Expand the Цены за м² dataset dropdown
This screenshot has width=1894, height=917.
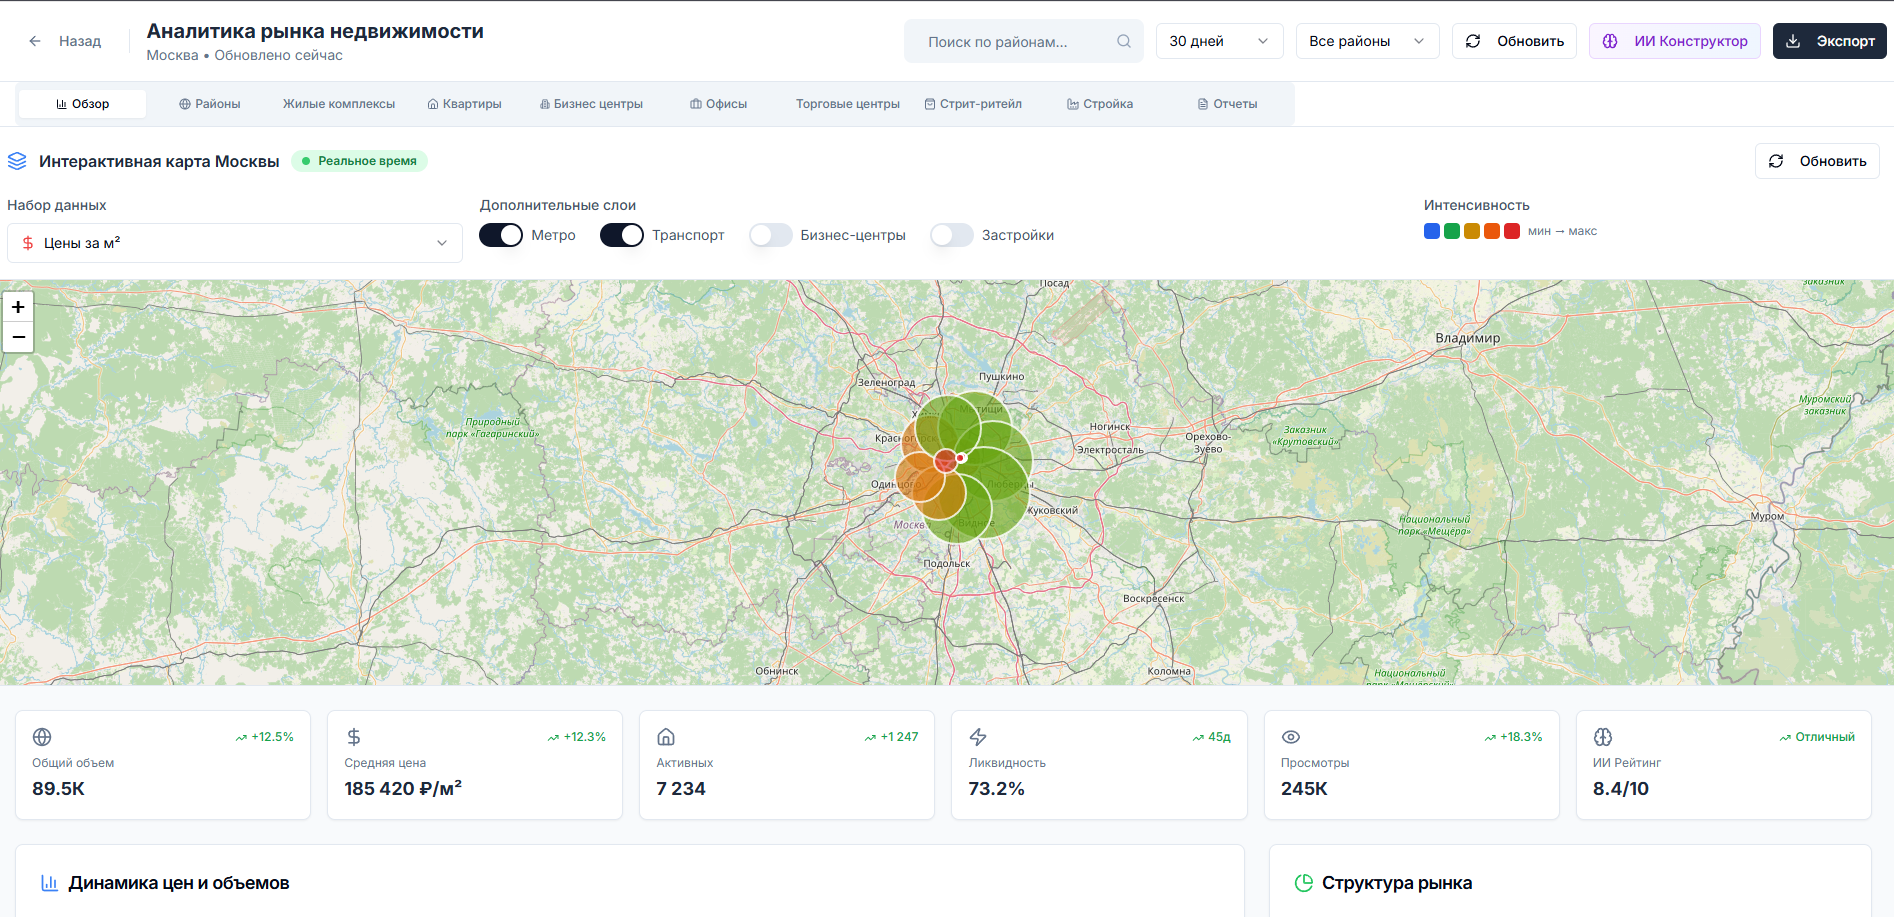235,243
